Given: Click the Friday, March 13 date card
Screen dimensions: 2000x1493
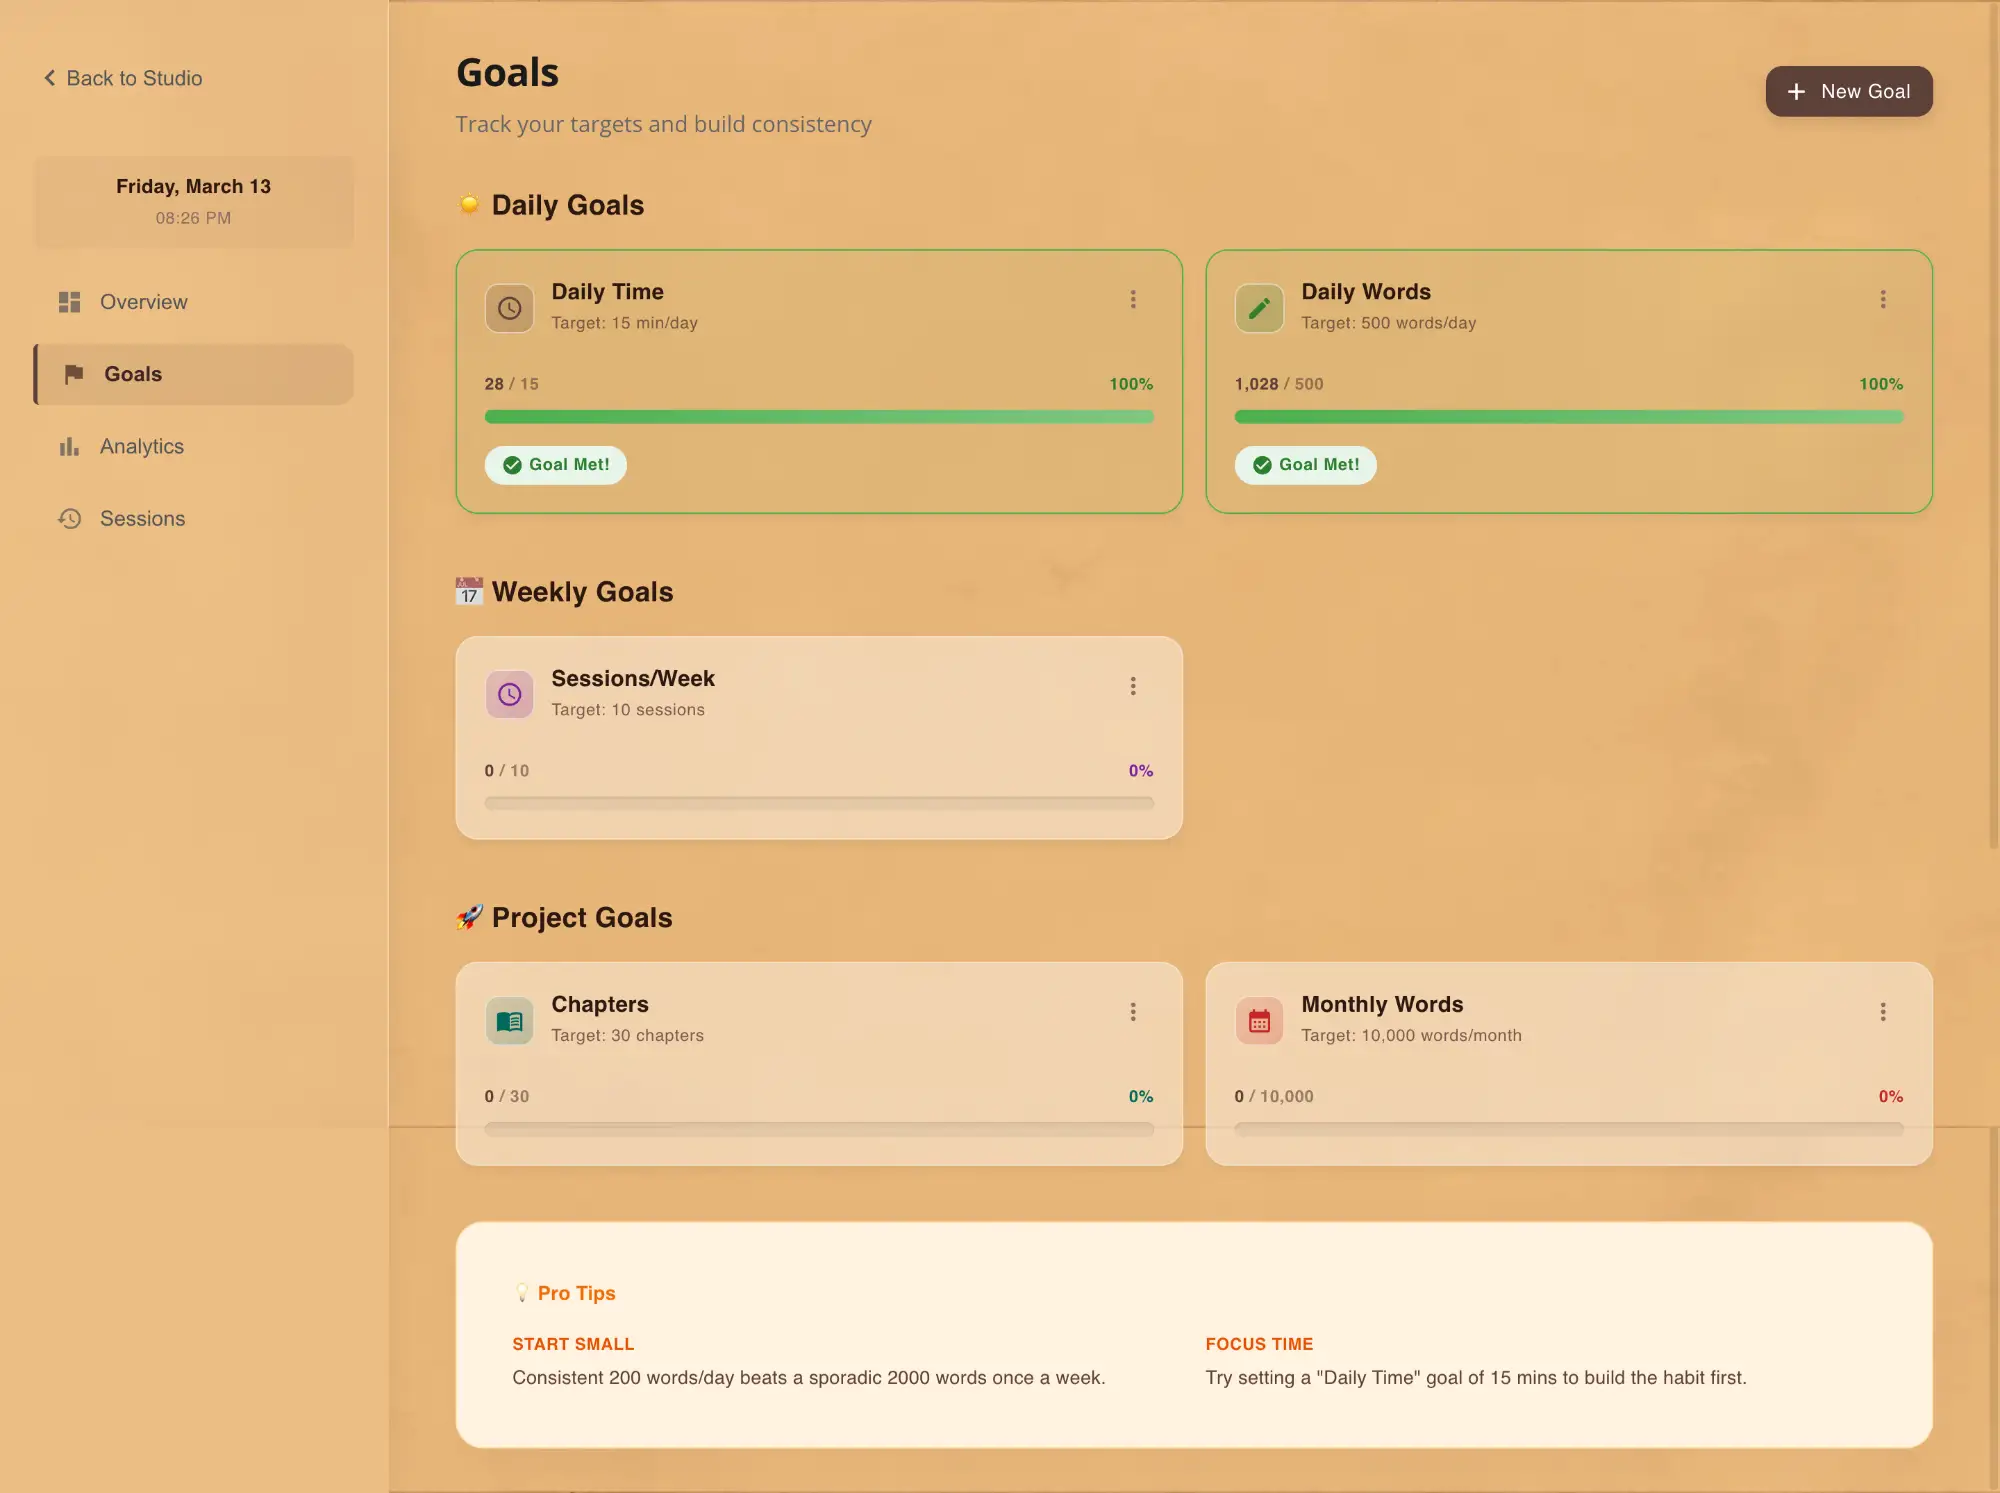Looking at the screenshot, I should tap(193, 201).
